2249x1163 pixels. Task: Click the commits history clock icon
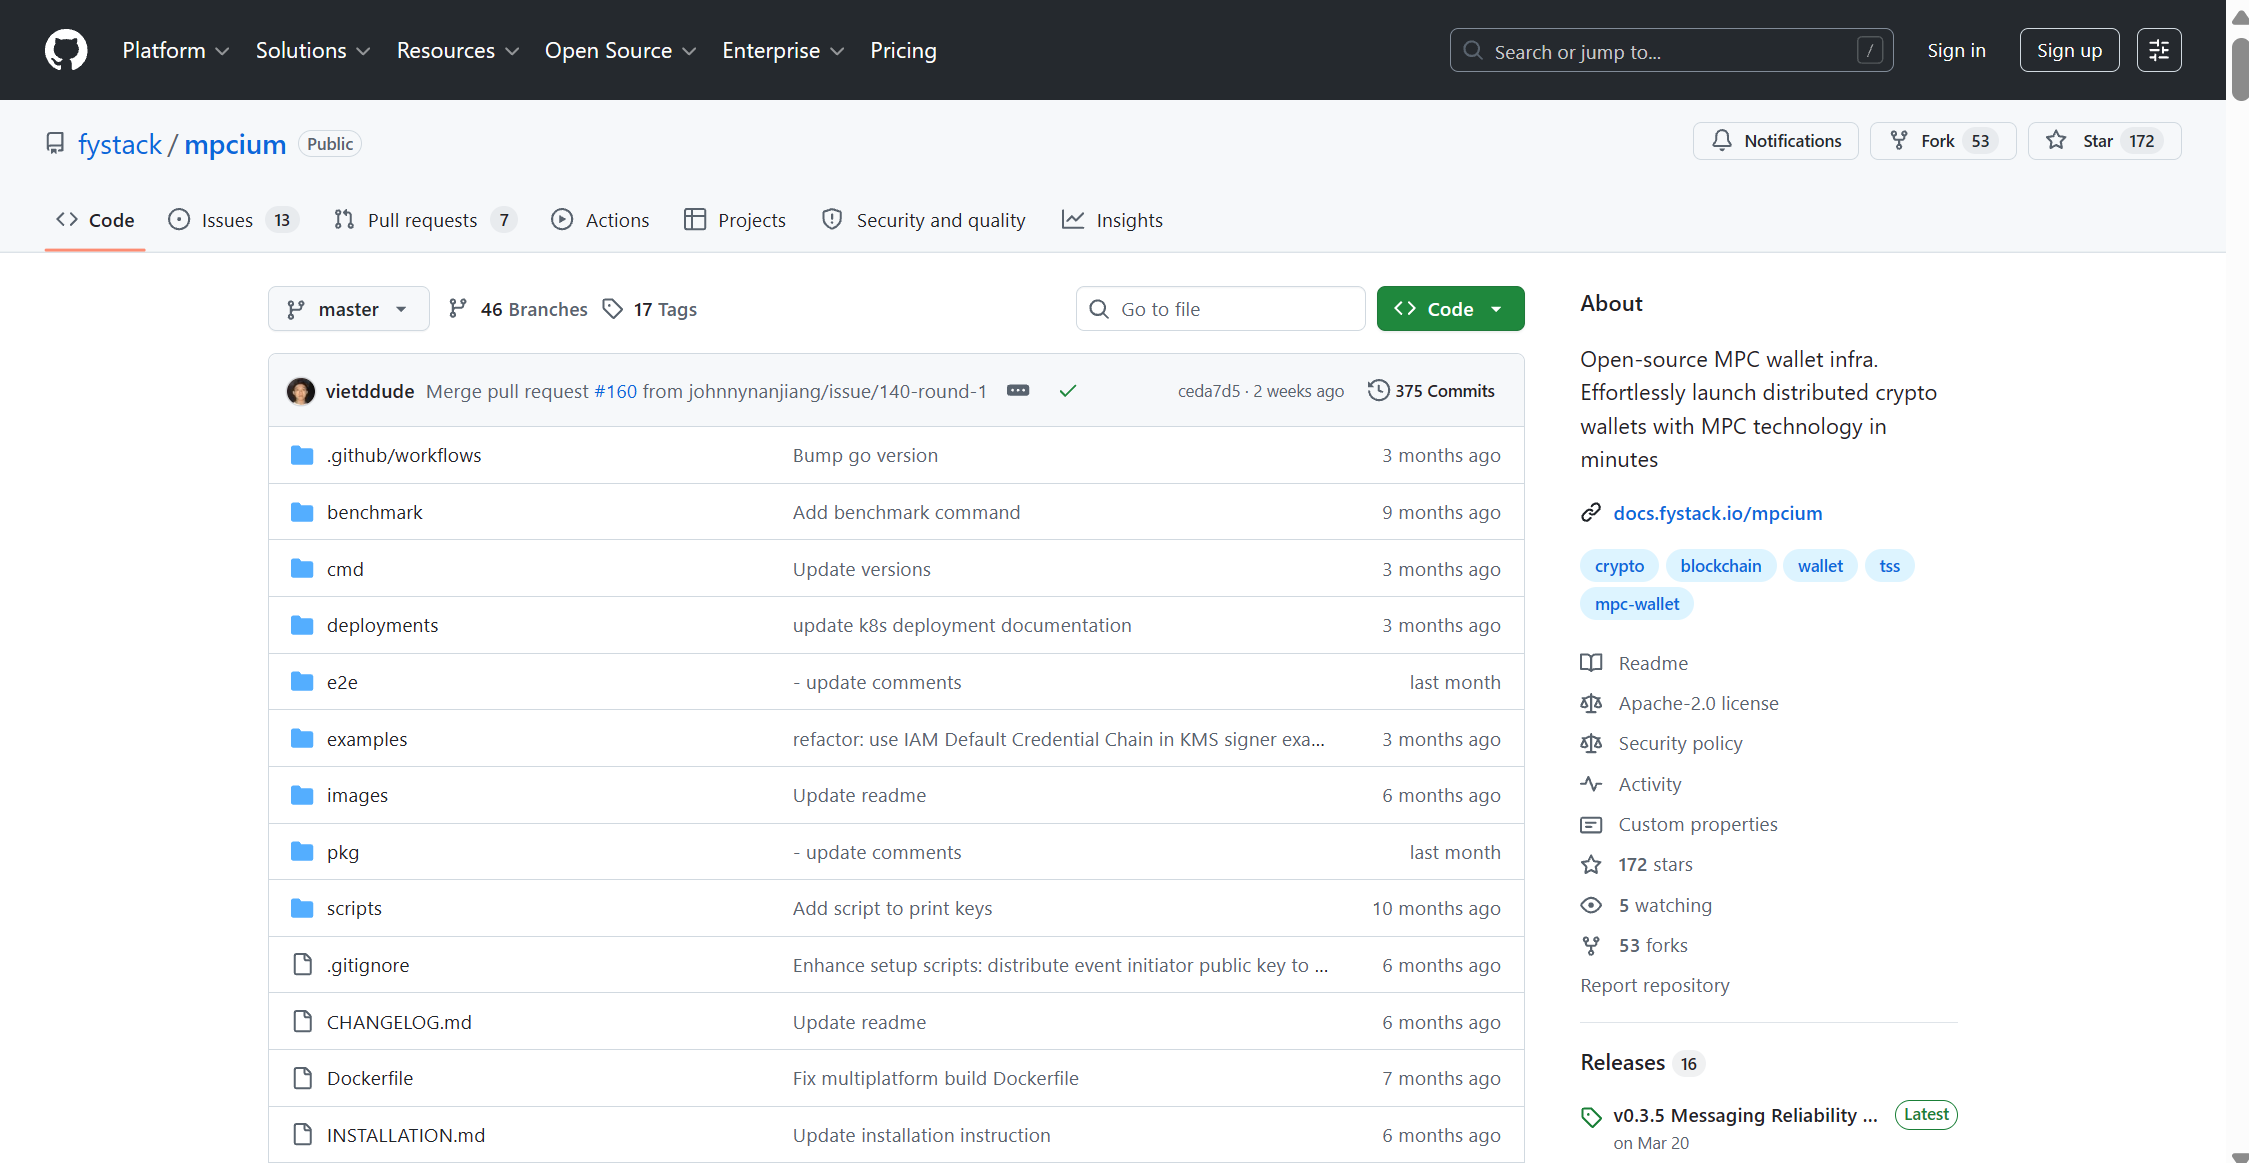(x=1379, y=390)
